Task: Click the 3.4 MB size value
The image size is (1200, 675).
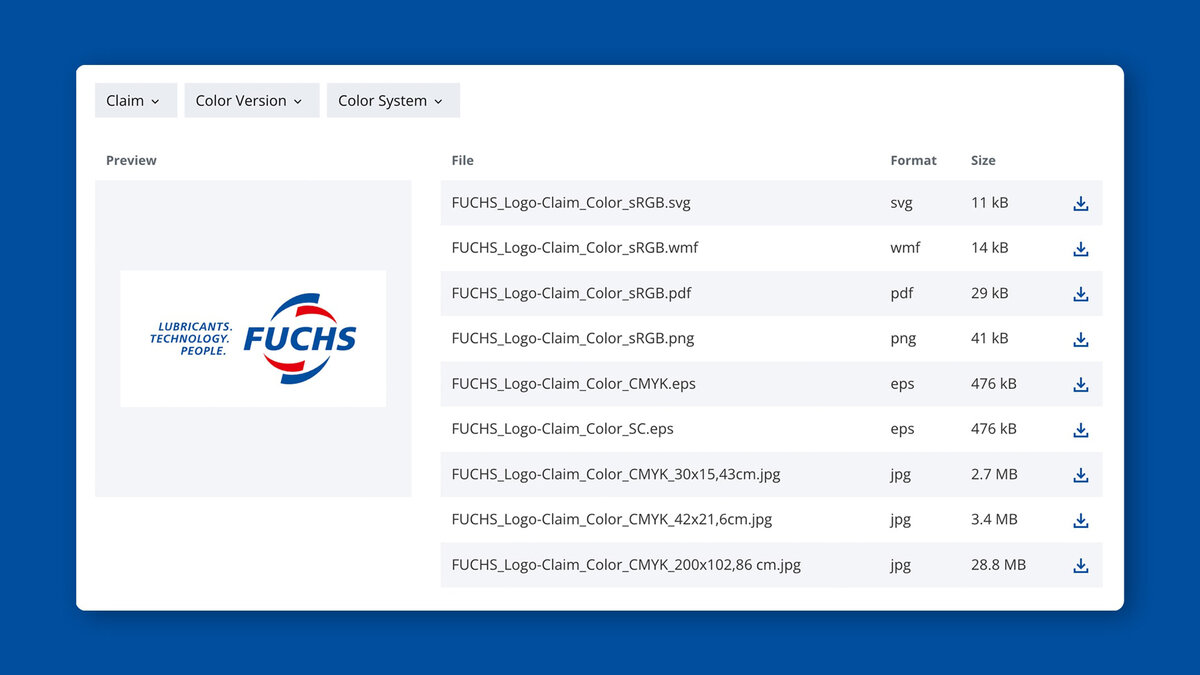Action: click(994, 520)
